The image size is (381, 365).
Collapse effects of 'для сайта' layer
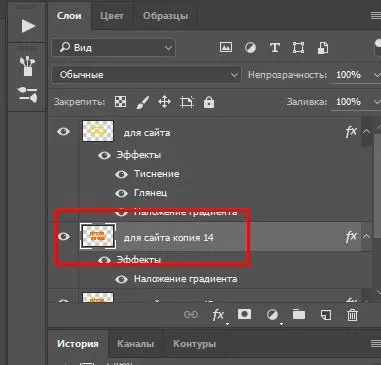(x=366, y=131)
